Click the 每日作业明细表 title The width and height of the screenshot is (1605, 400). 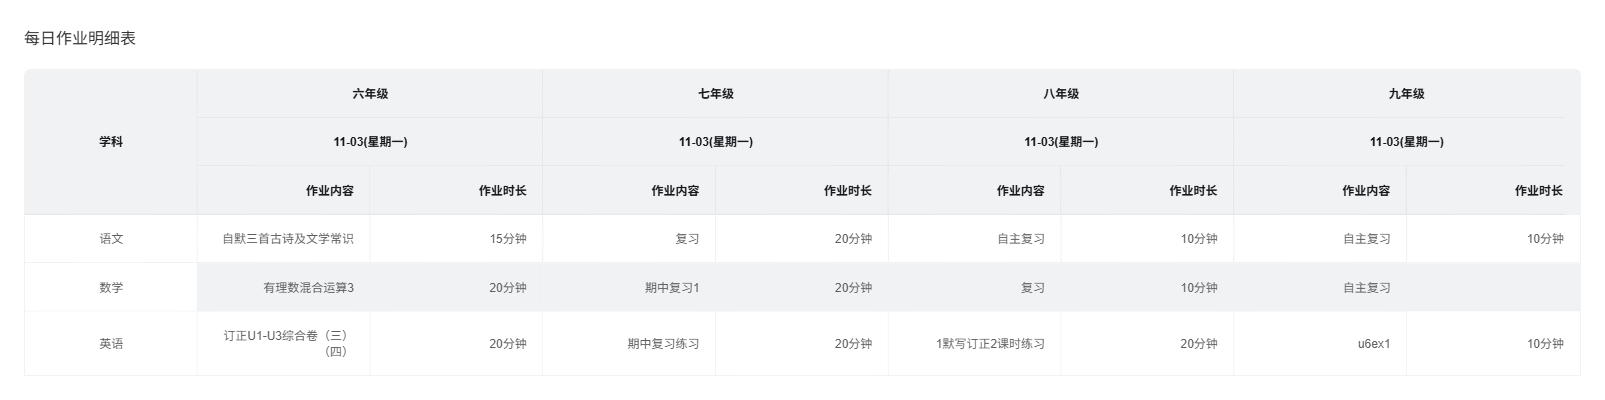(x=80, y=39)
